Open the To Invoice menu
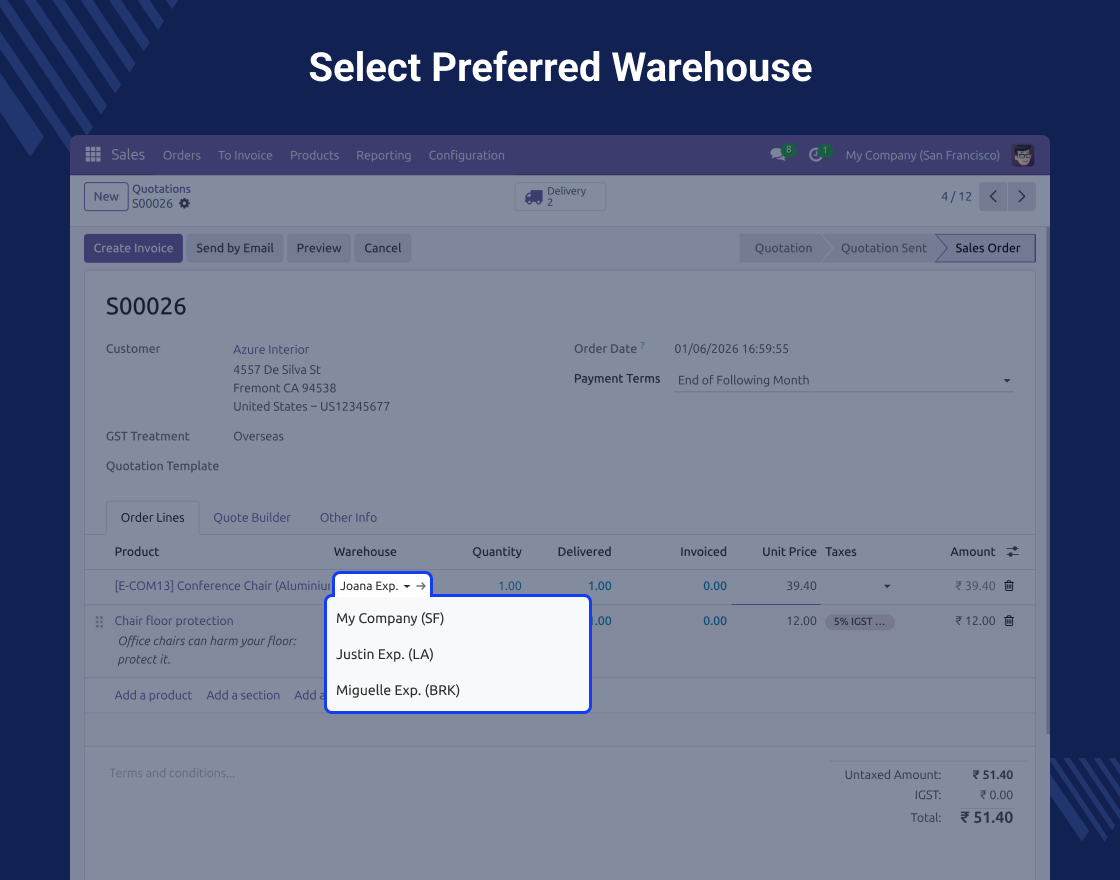The width and height of the screenshot is (1120, 880). [245, 155]
